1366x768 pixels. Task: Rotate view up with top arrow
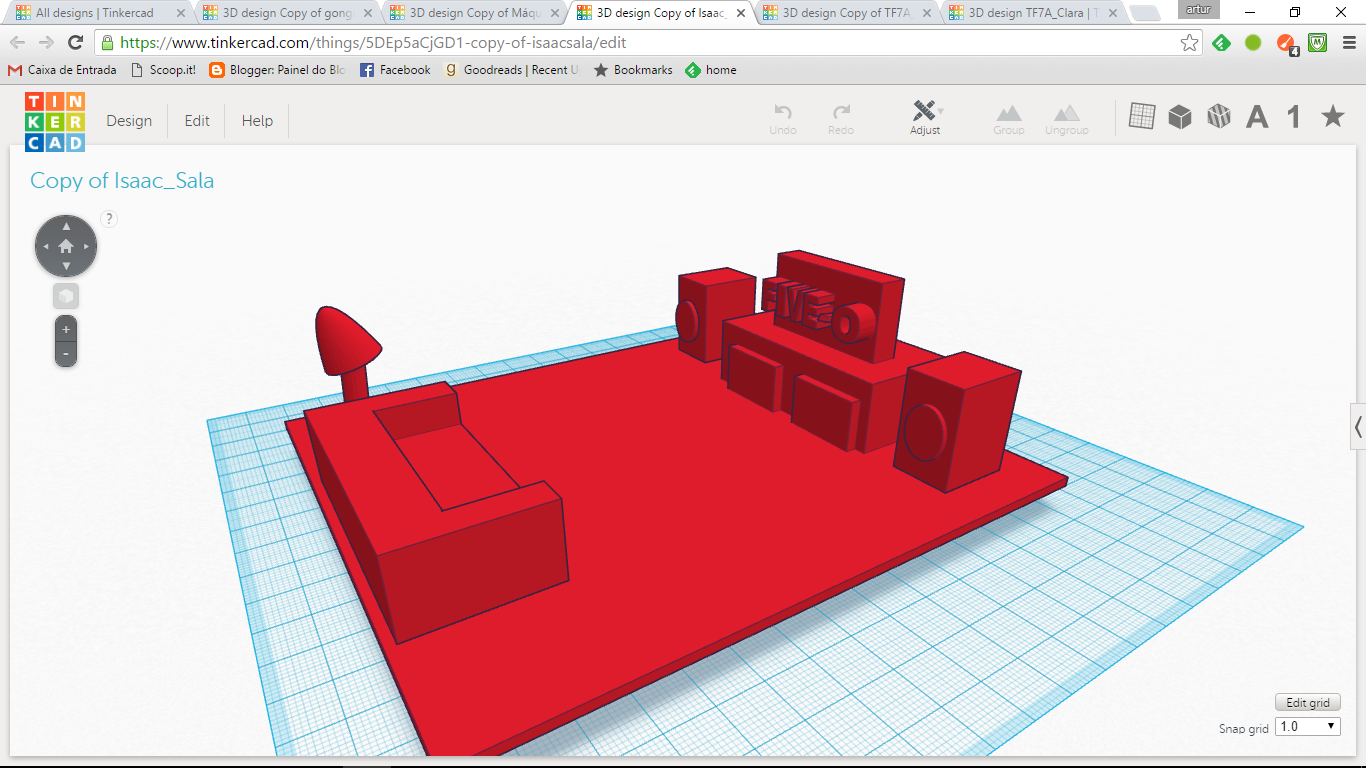coord(66,226)
